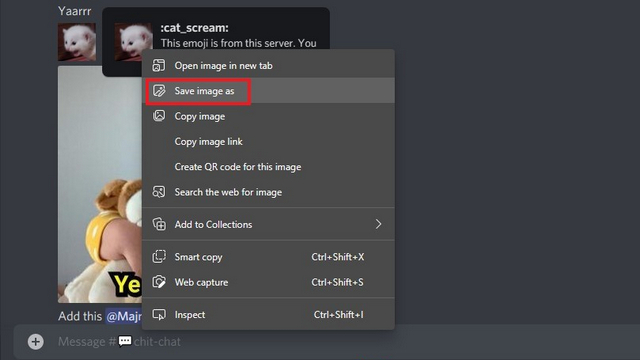The width and height of the screenshot is (640, 360).
Task: Select Save image as menu entry
Action: [x=268, y=91]
